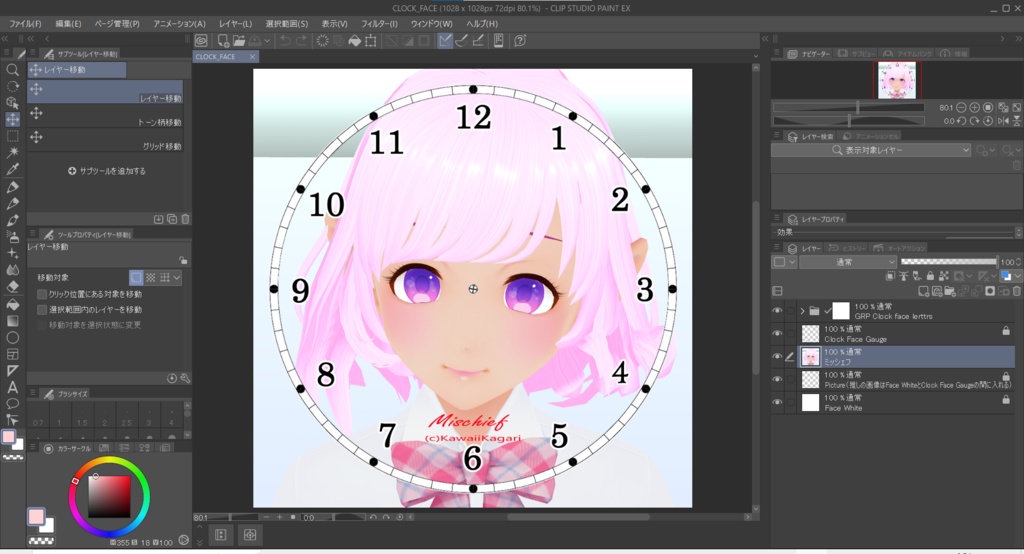This screenshot has width=1024, height=554.
Task: Select the Figure ellipse tool
Action: [12, 337]
